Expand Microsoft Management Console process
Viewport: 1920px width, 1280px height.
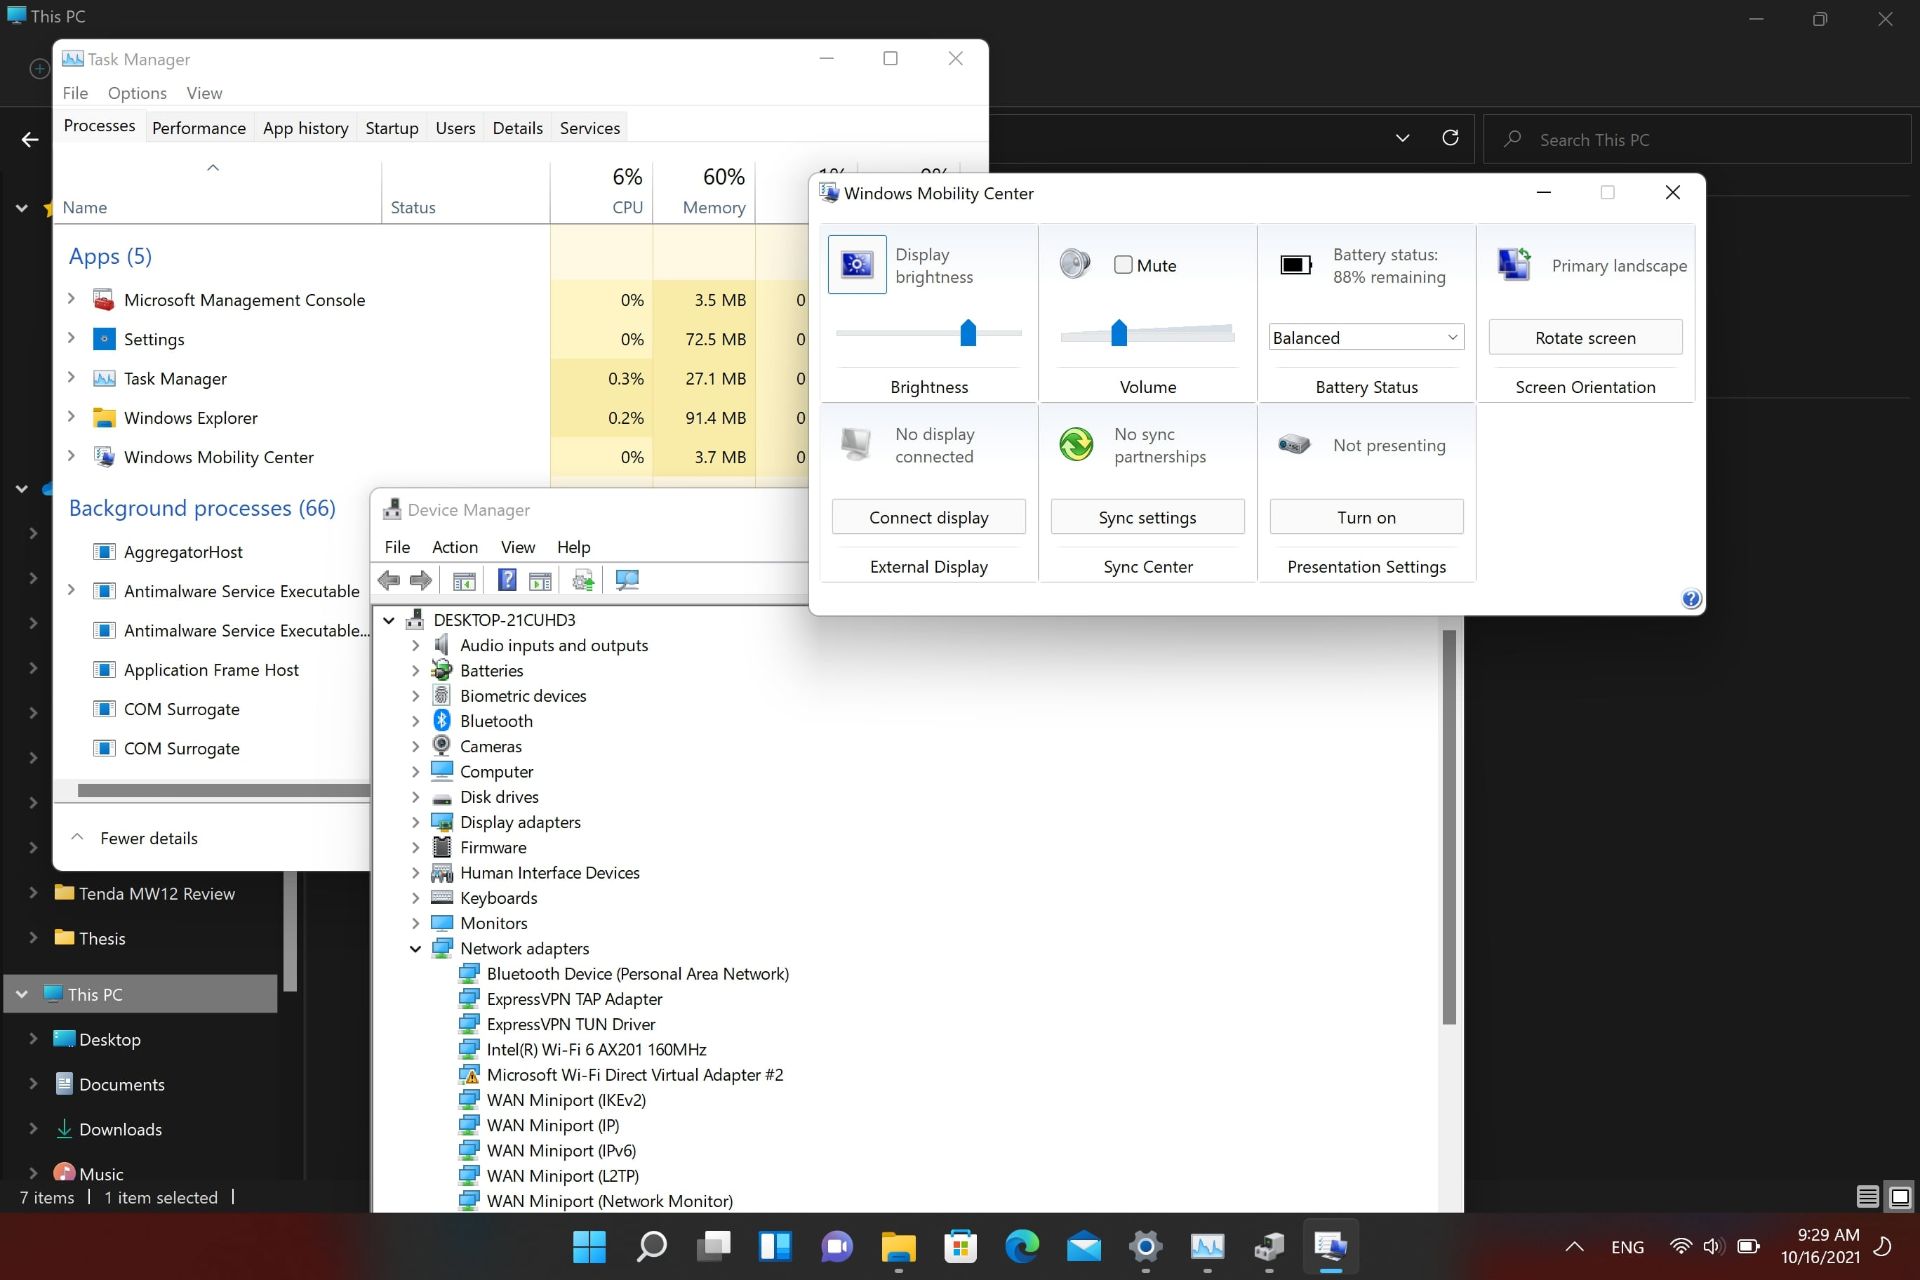[70, 299]
